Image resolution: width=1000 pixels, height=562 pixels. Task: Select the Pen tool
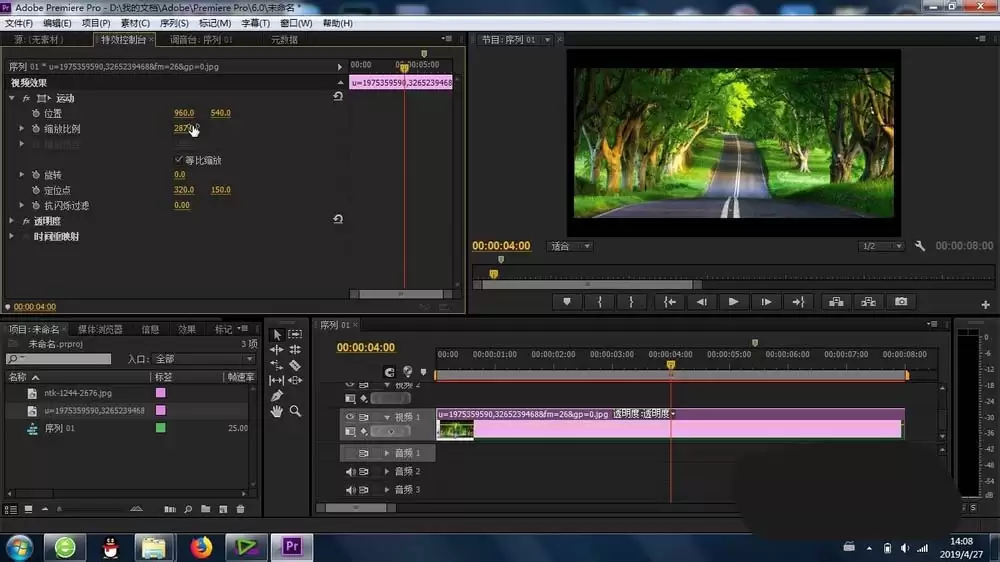tap(277, 396)
